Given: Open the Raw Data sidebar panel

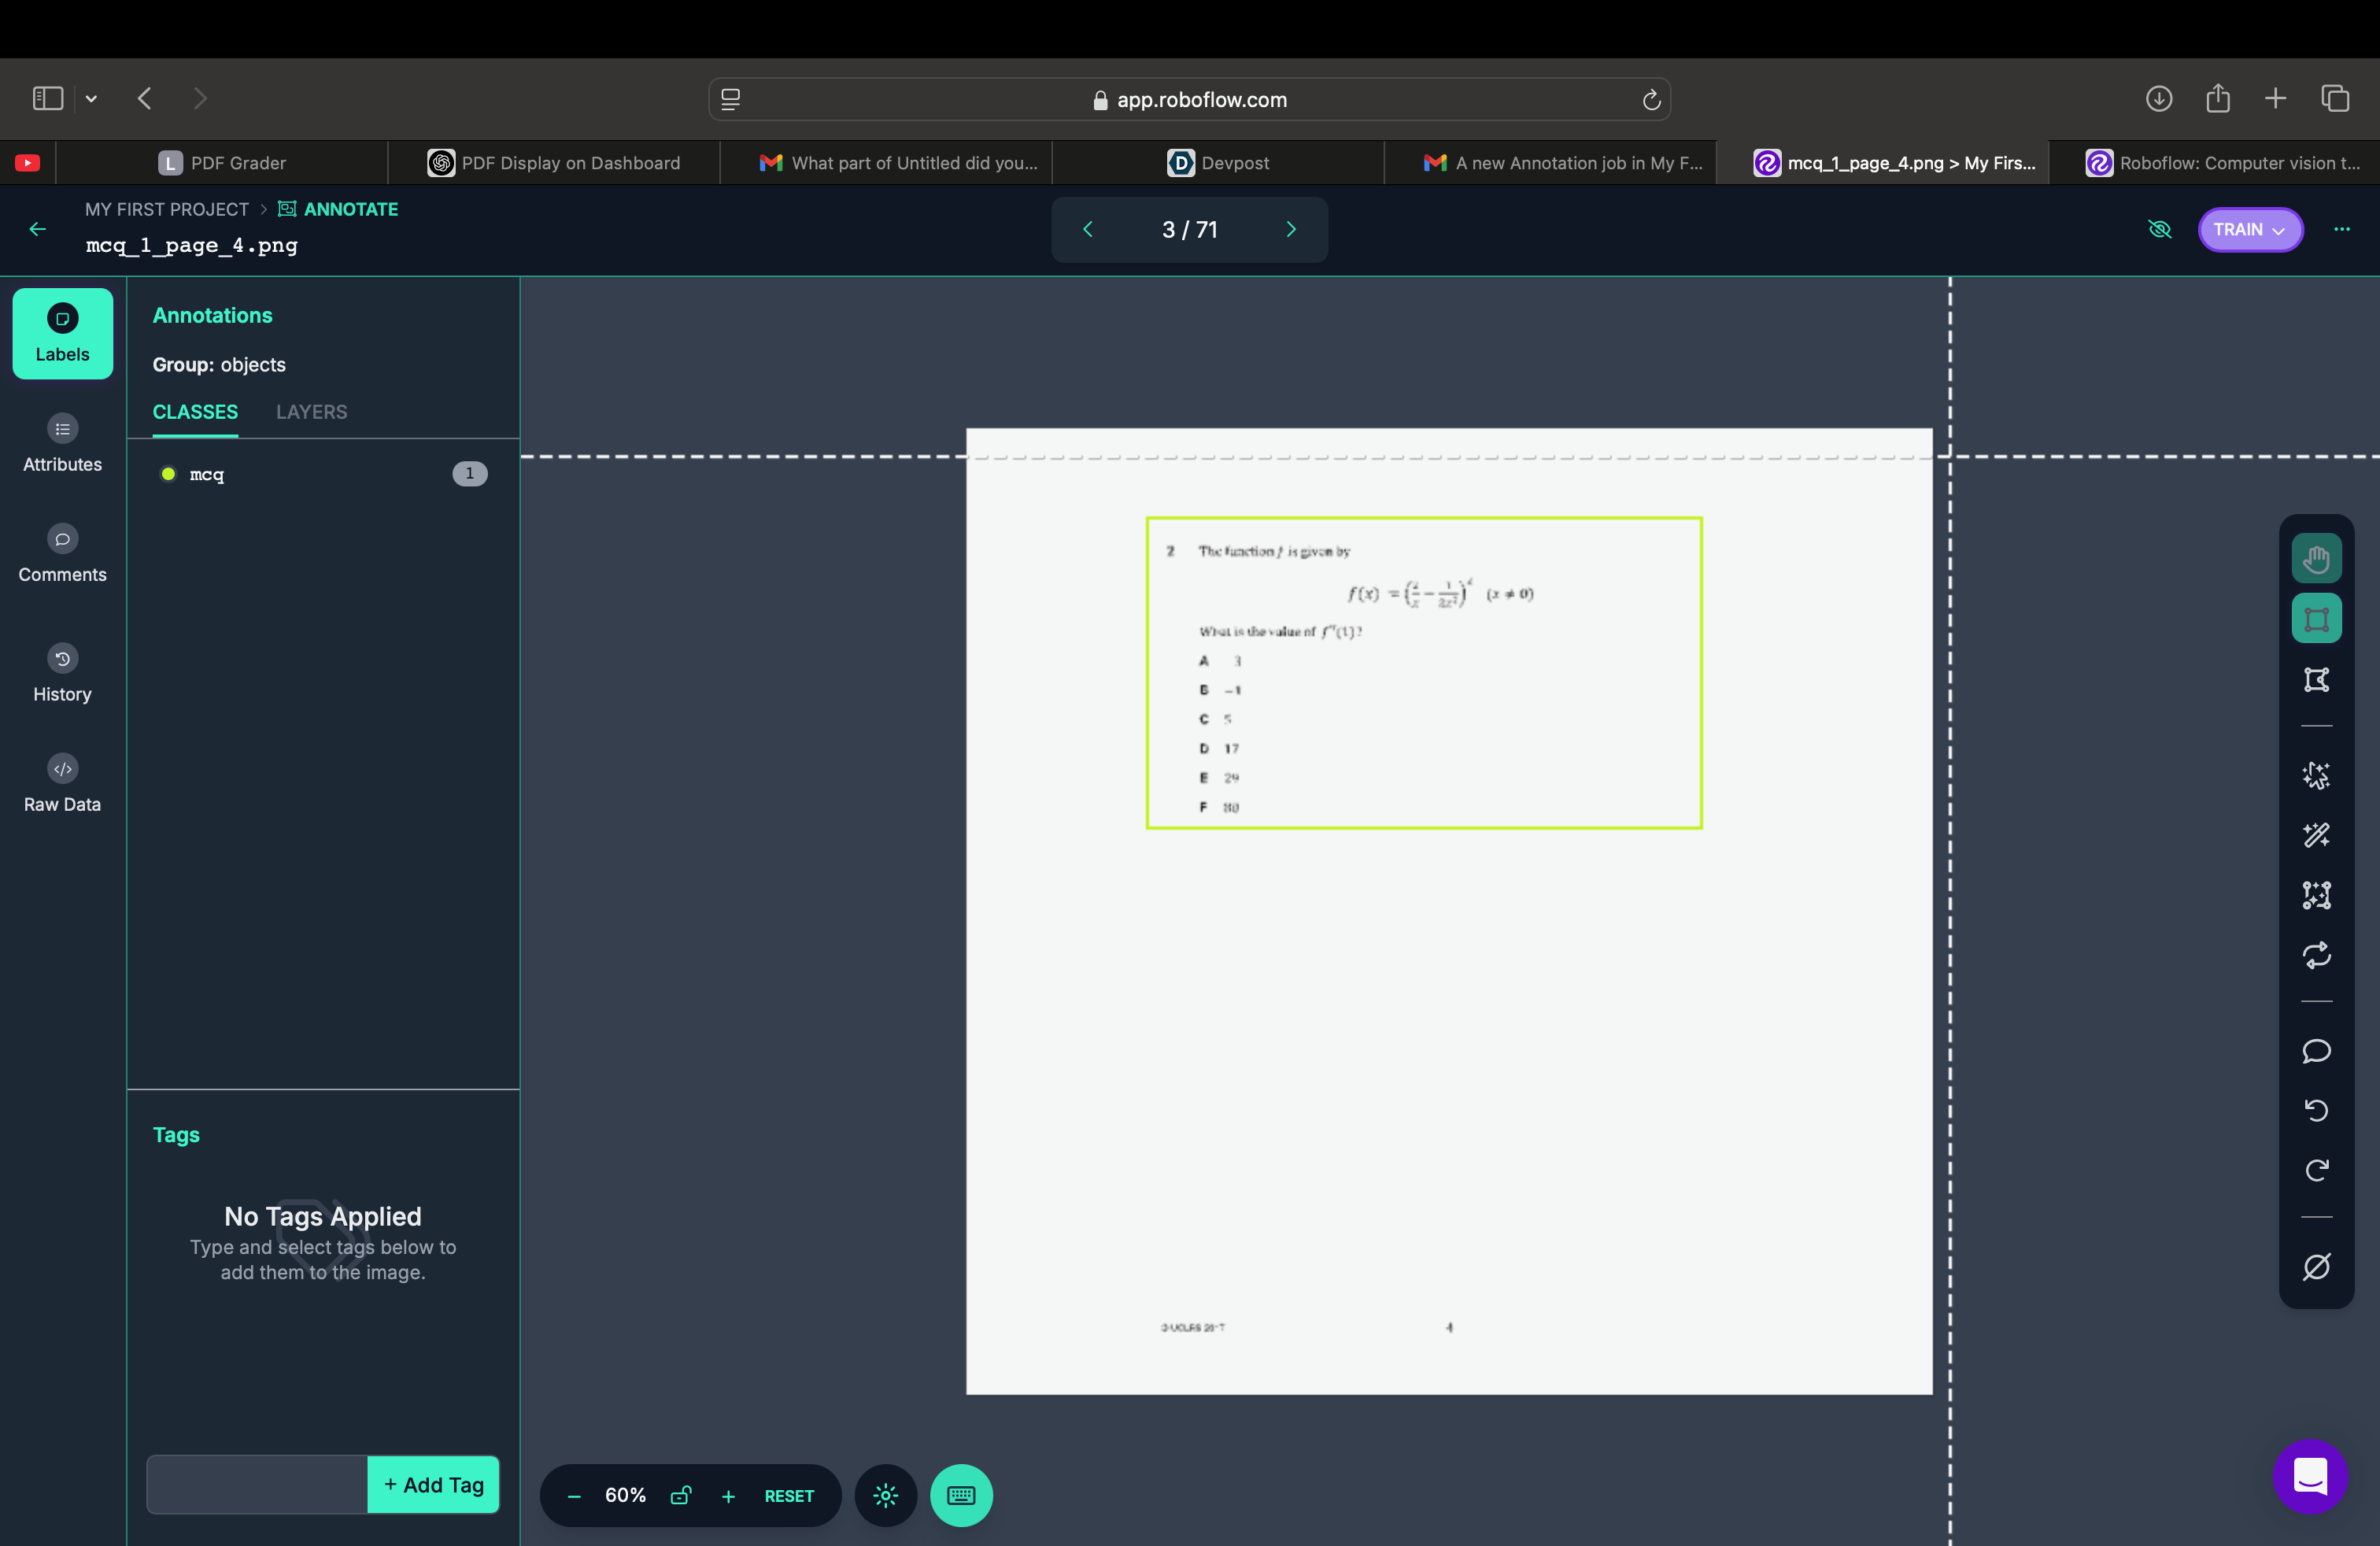Looking at the screenshot, I should click(62, 783).
